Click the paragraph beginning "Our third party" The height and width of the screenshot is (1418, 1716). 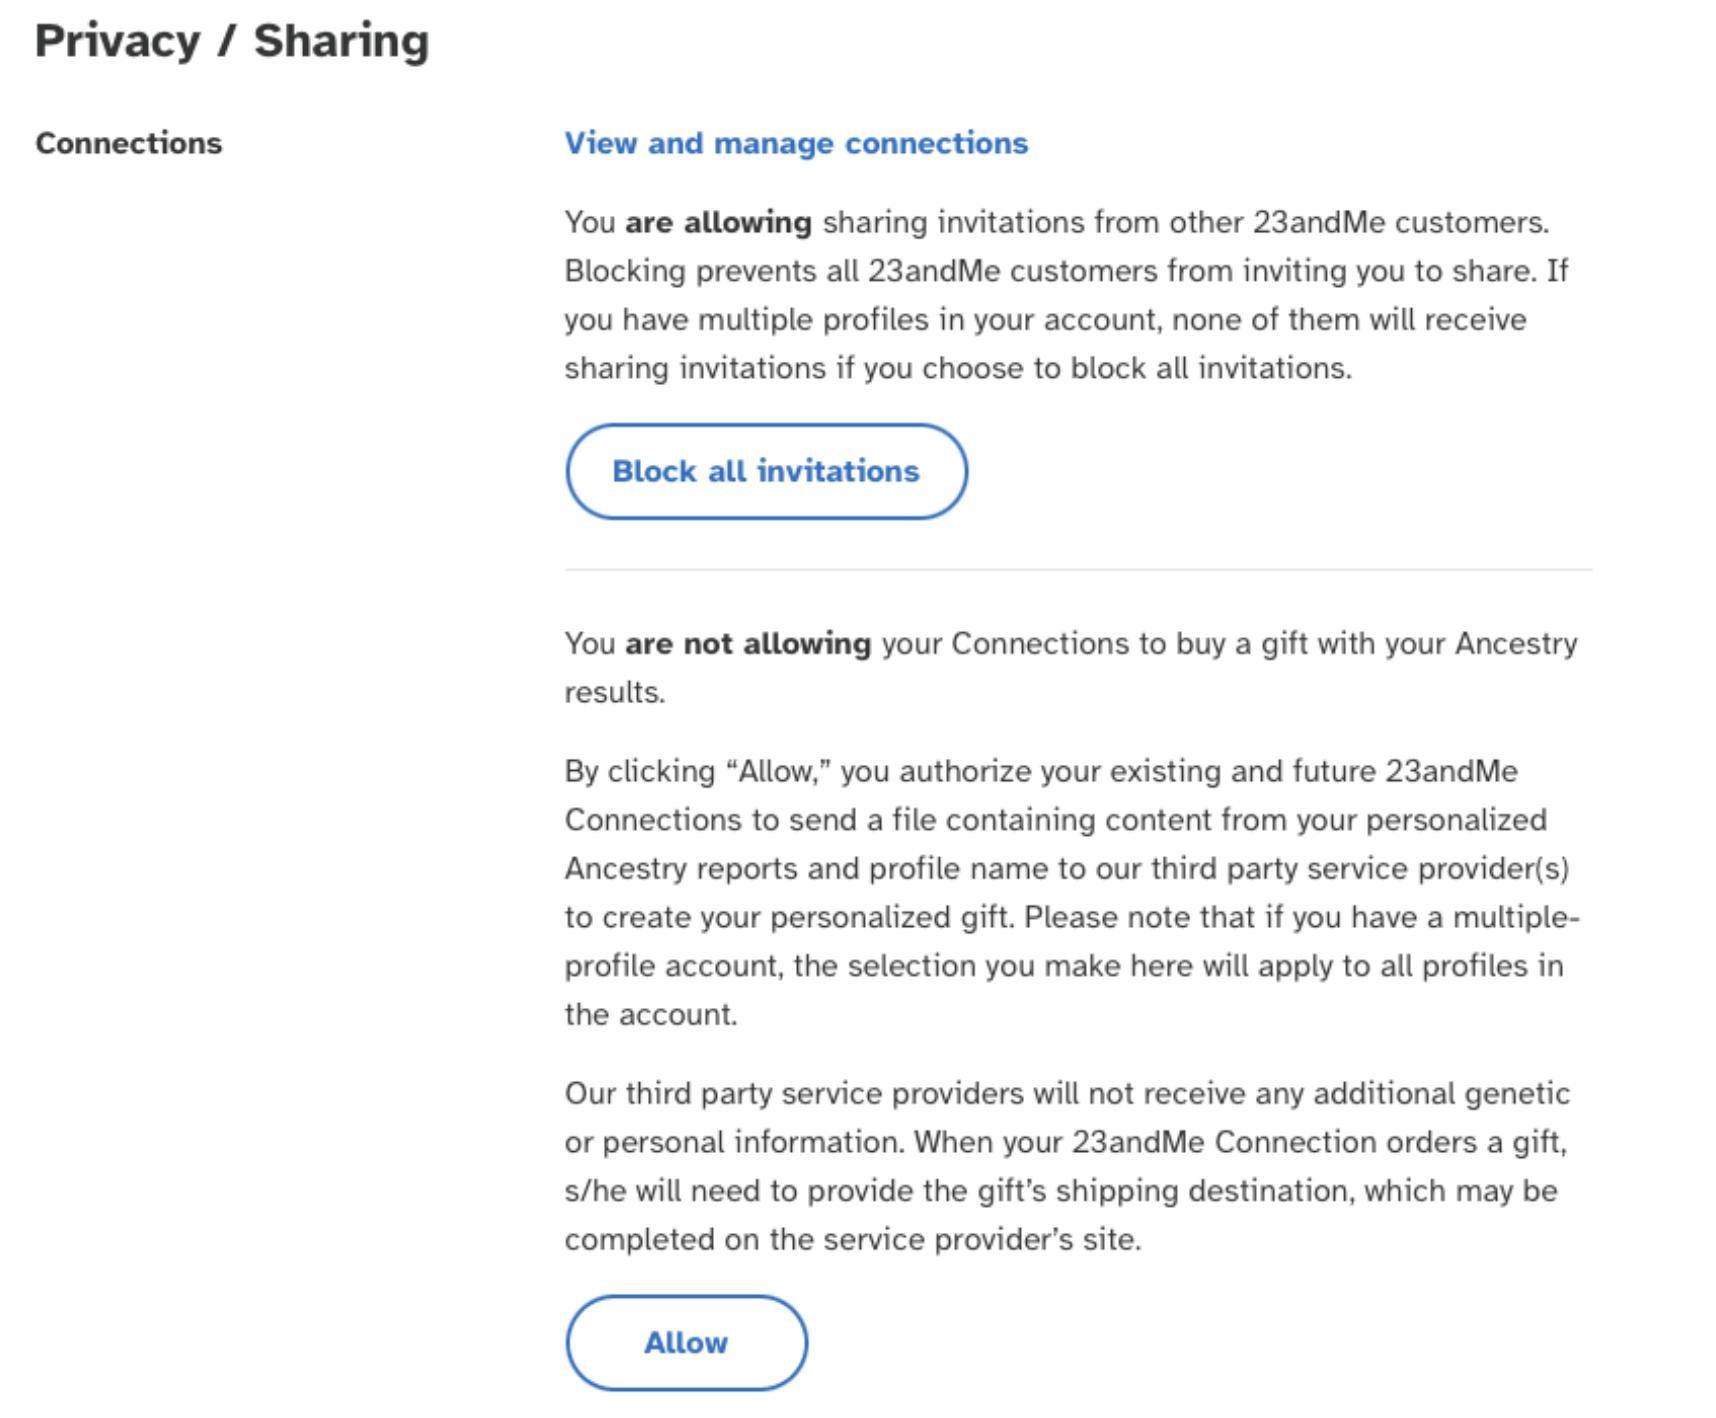tap(1065, 1166)
